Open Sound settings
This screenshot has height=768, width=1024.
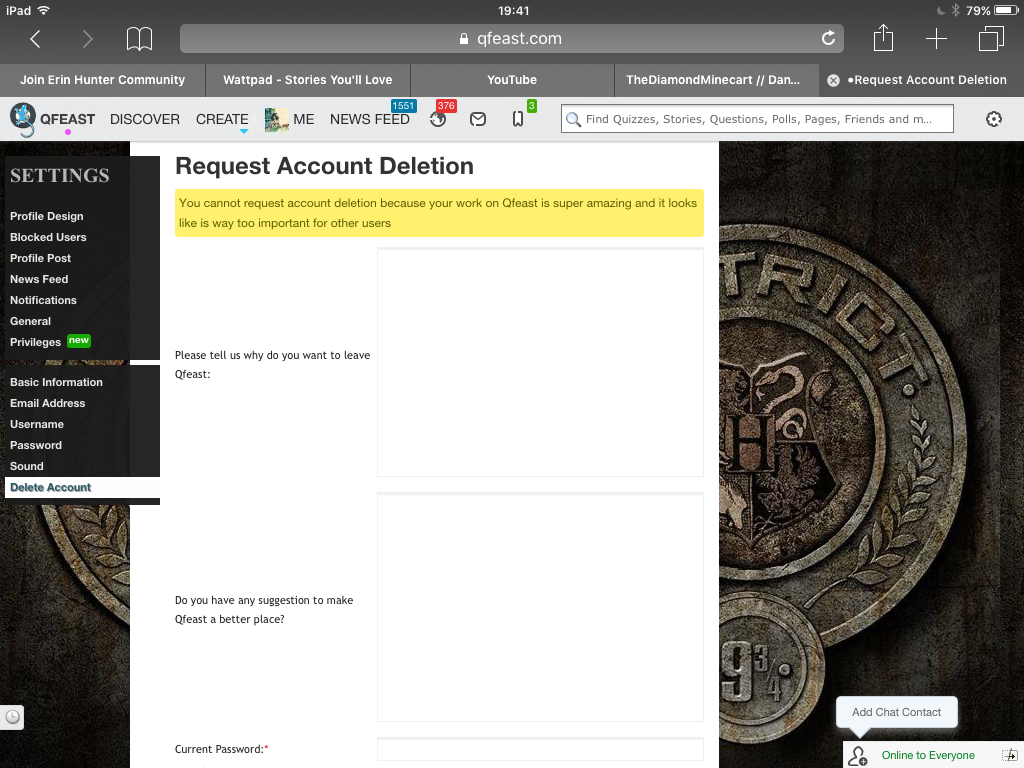27,466
